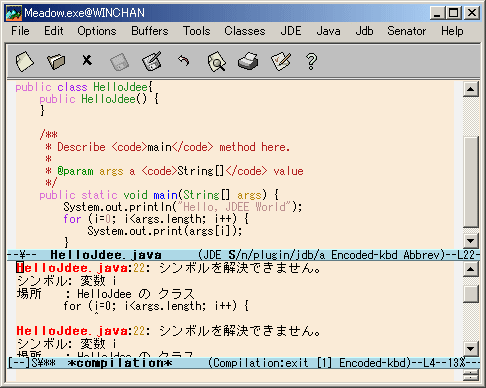This screenshot has height=388, width=486.
Task: Click the source editor scrollbar thumb
Action: pyautogui.click(x=471, y=182)
